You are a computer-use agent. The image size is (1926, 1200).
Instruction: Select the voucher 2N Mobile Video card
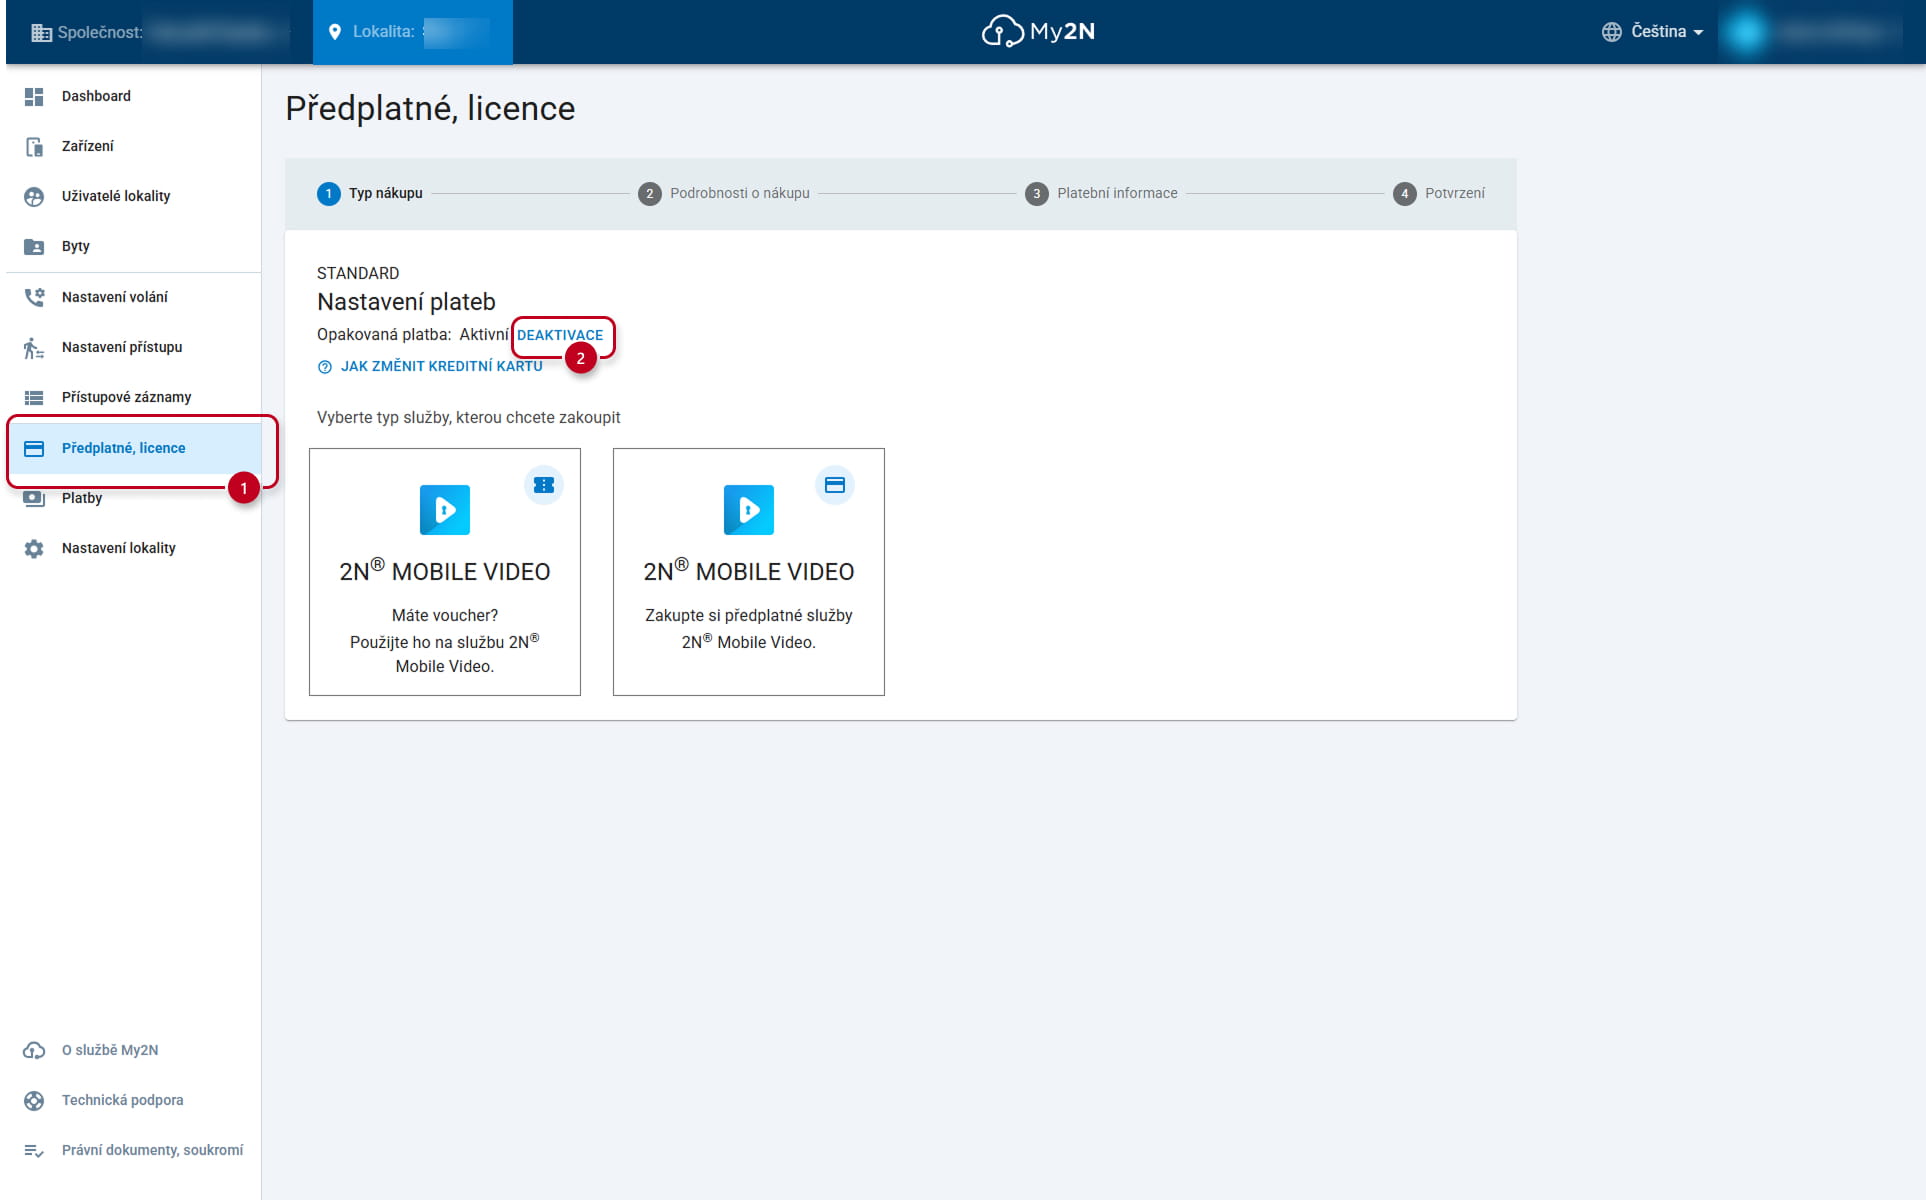(445, 572)
